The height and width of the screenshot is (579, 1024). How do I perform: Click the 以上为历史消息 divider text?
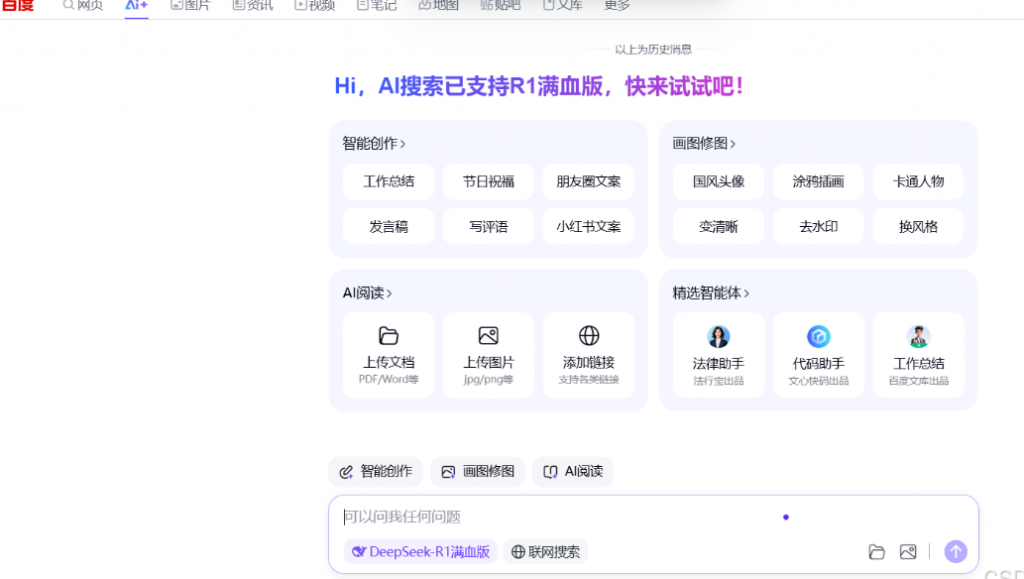653,50
